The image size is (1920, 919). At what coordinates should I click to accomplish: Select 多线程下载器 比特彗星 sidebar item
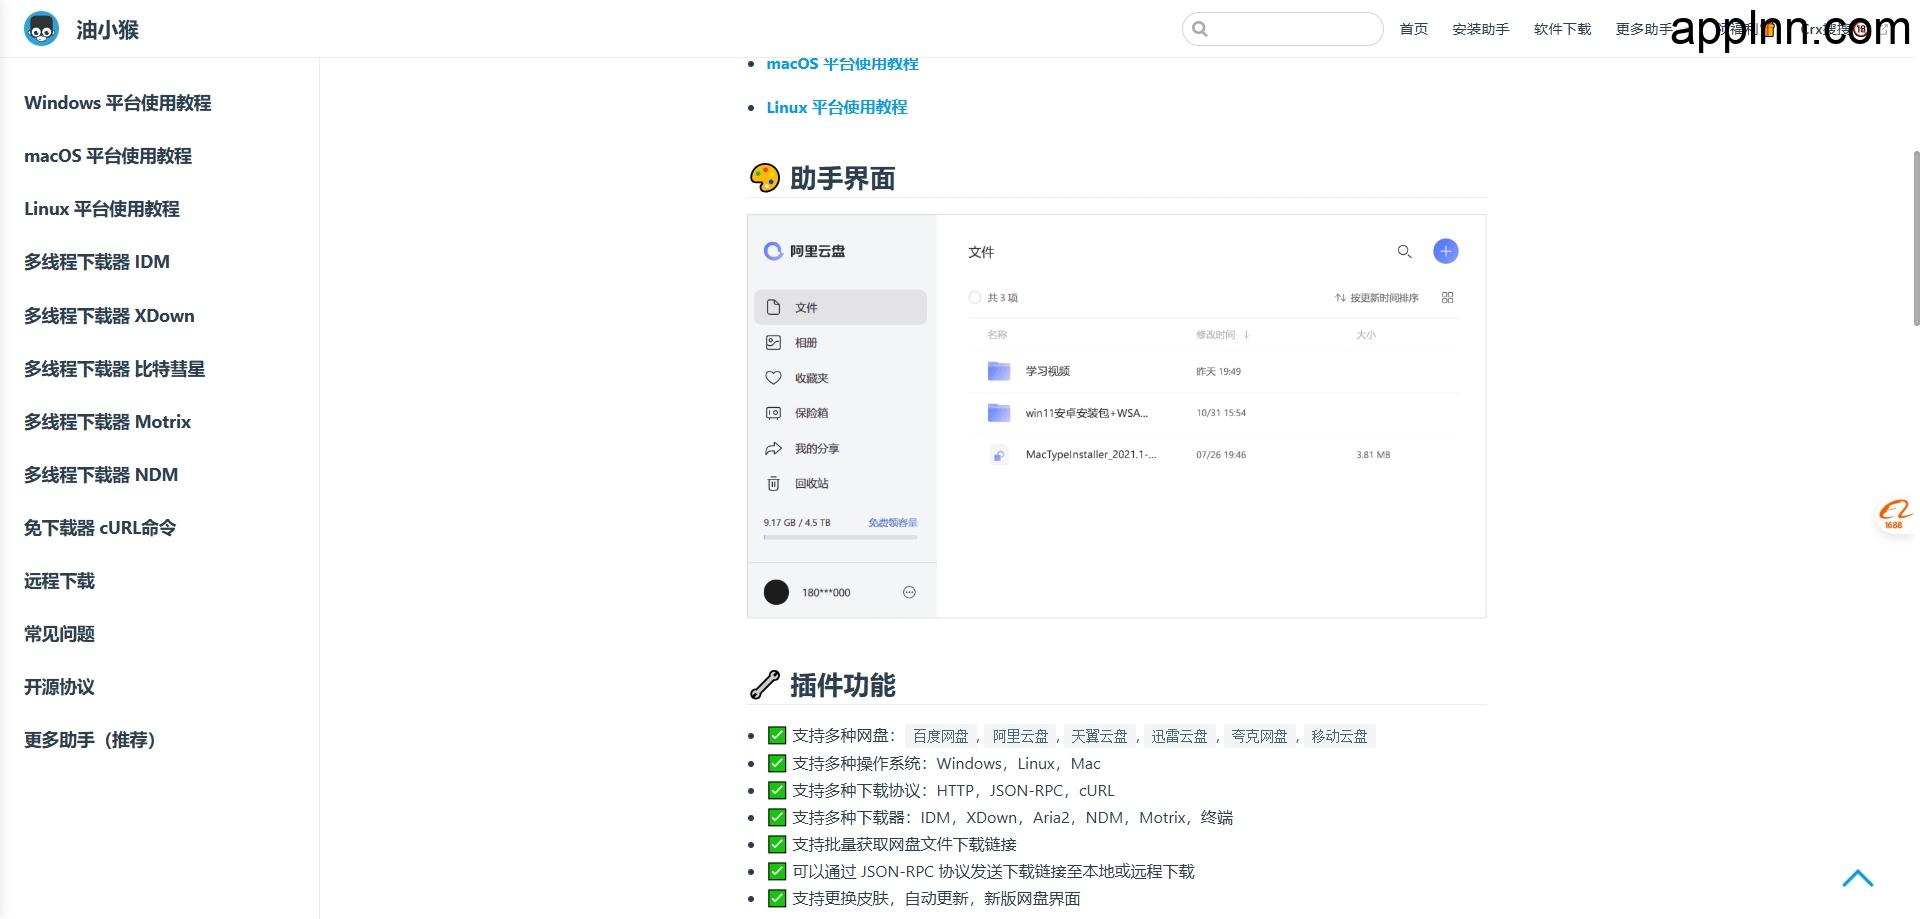tap(115, 369)
